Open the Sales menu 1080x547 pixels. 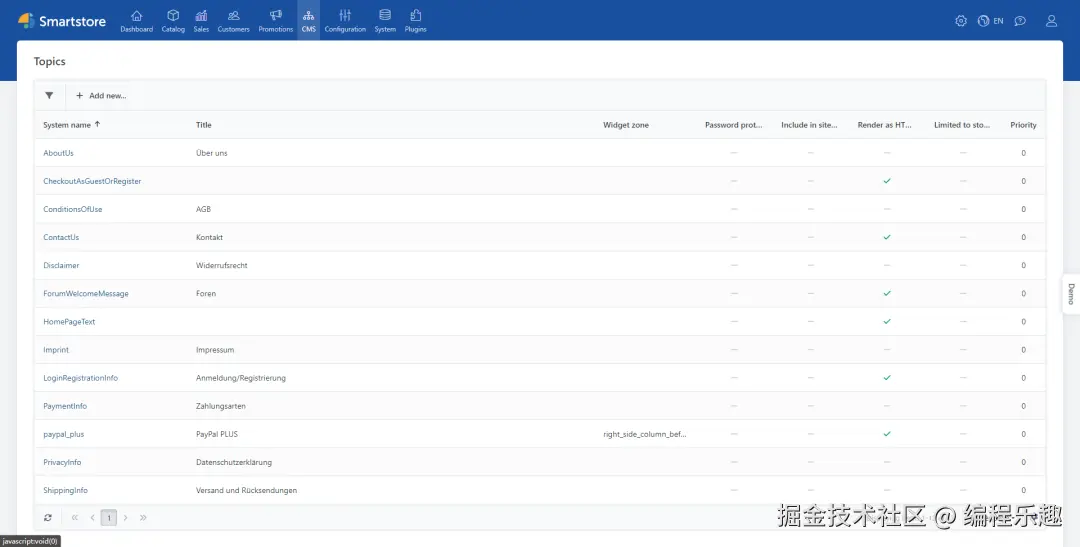click(201, 21)
